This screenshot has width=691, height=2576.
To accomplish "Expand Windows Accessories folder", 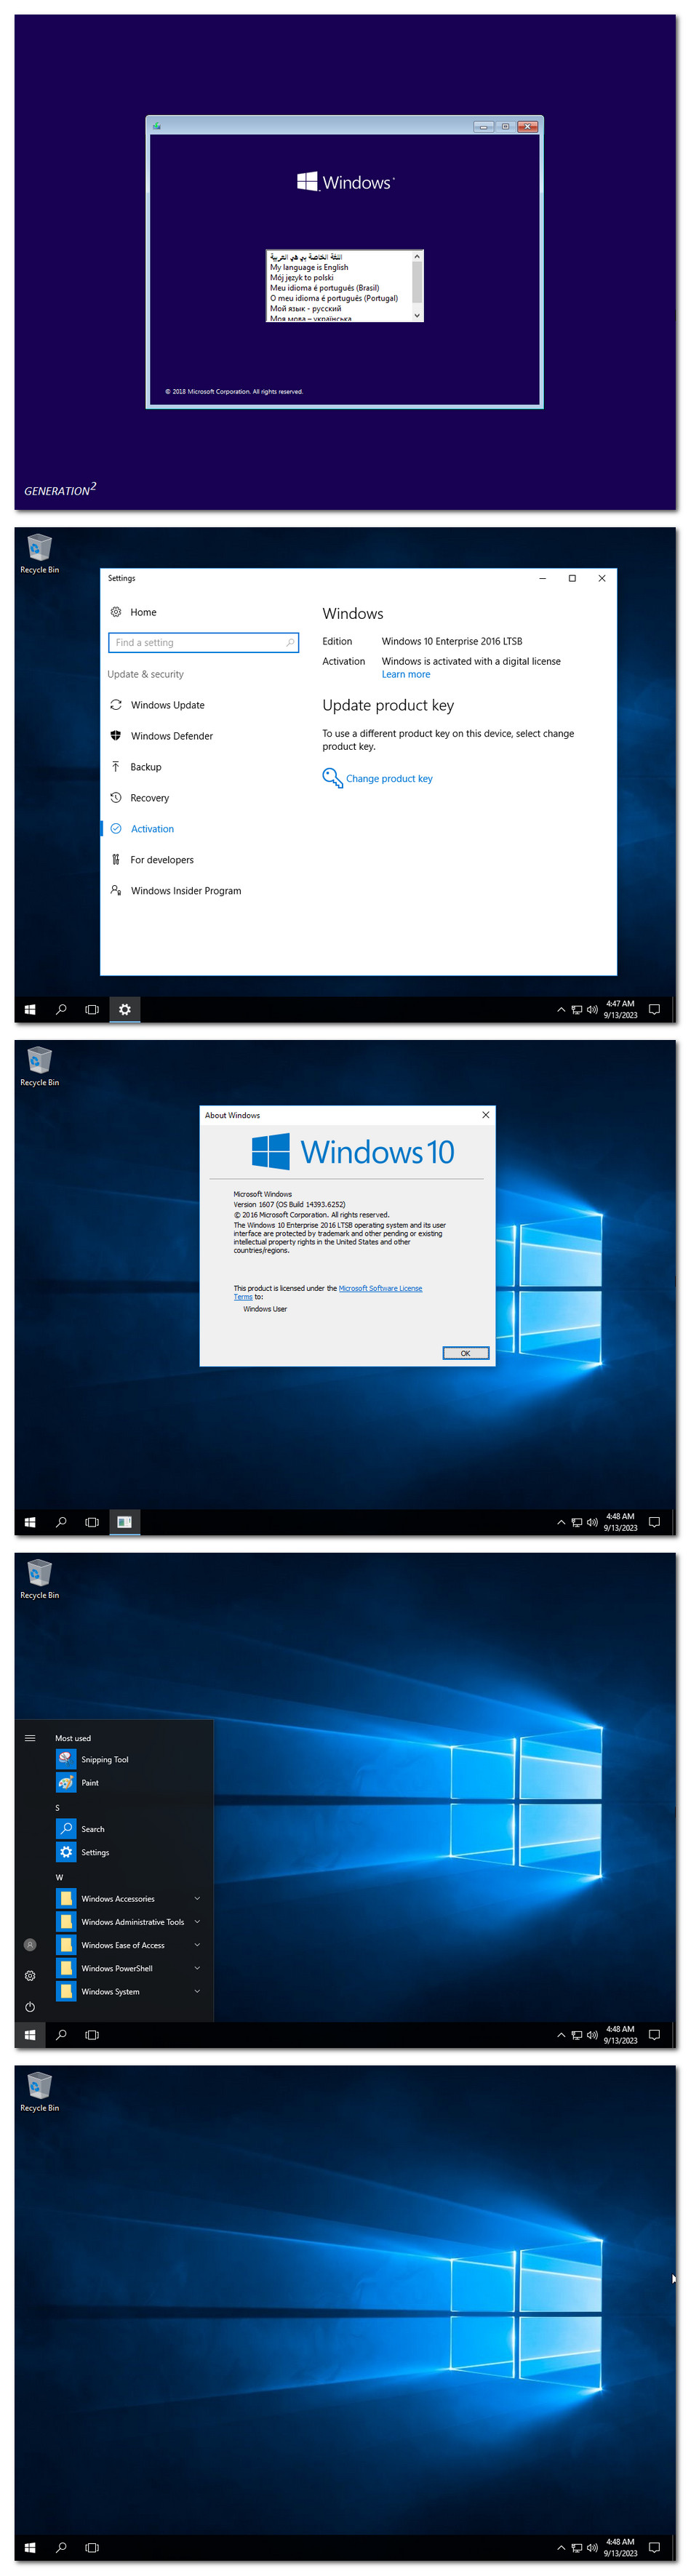I will click(130, 1899).
